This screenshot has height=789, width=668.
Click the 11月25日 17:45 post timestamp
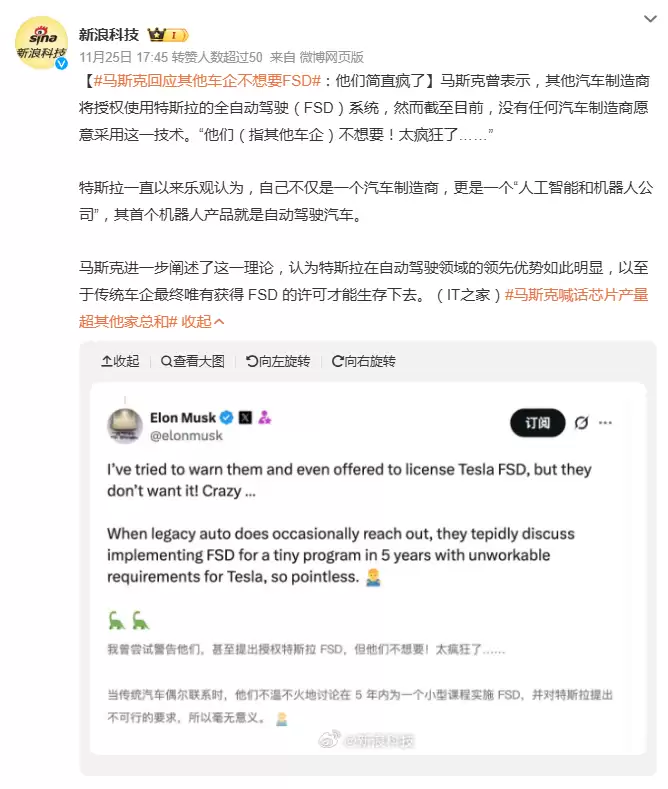123,57
